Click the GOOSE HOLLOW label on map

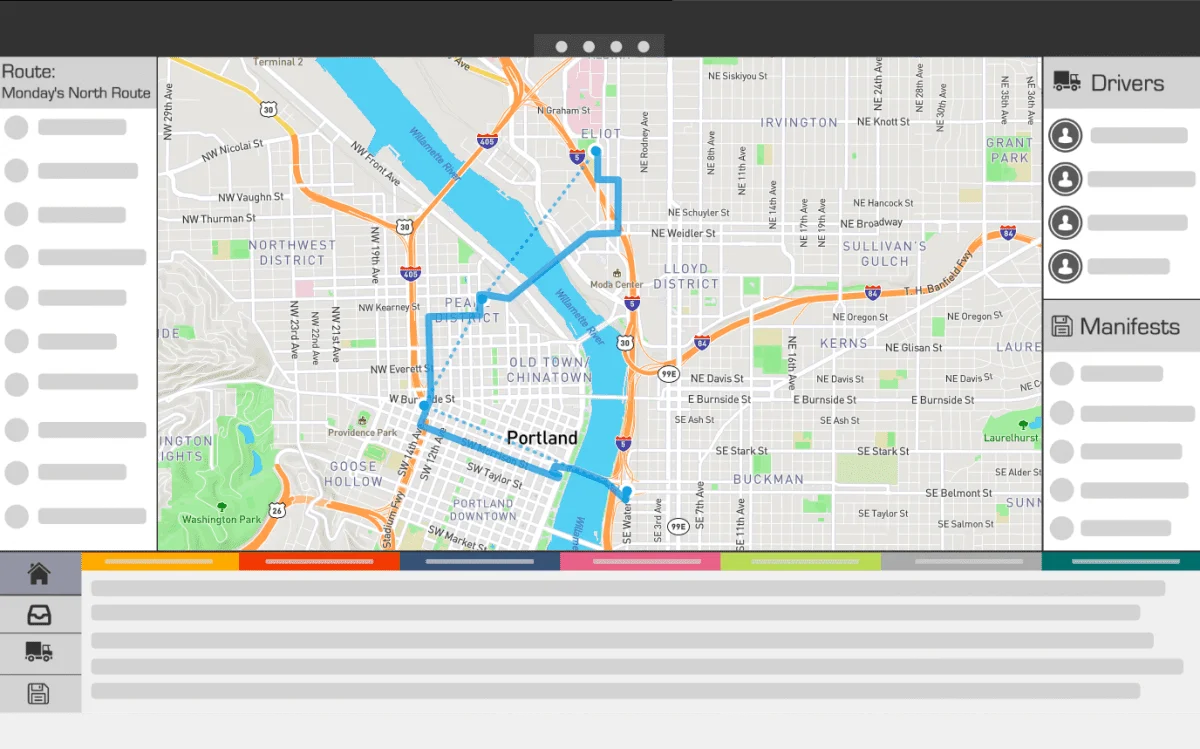tap(354, 474)
